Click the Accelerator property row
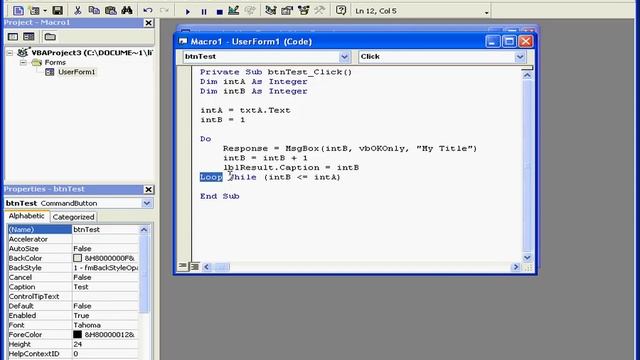This screenshot has width=640, height=360. click(73, 239)
